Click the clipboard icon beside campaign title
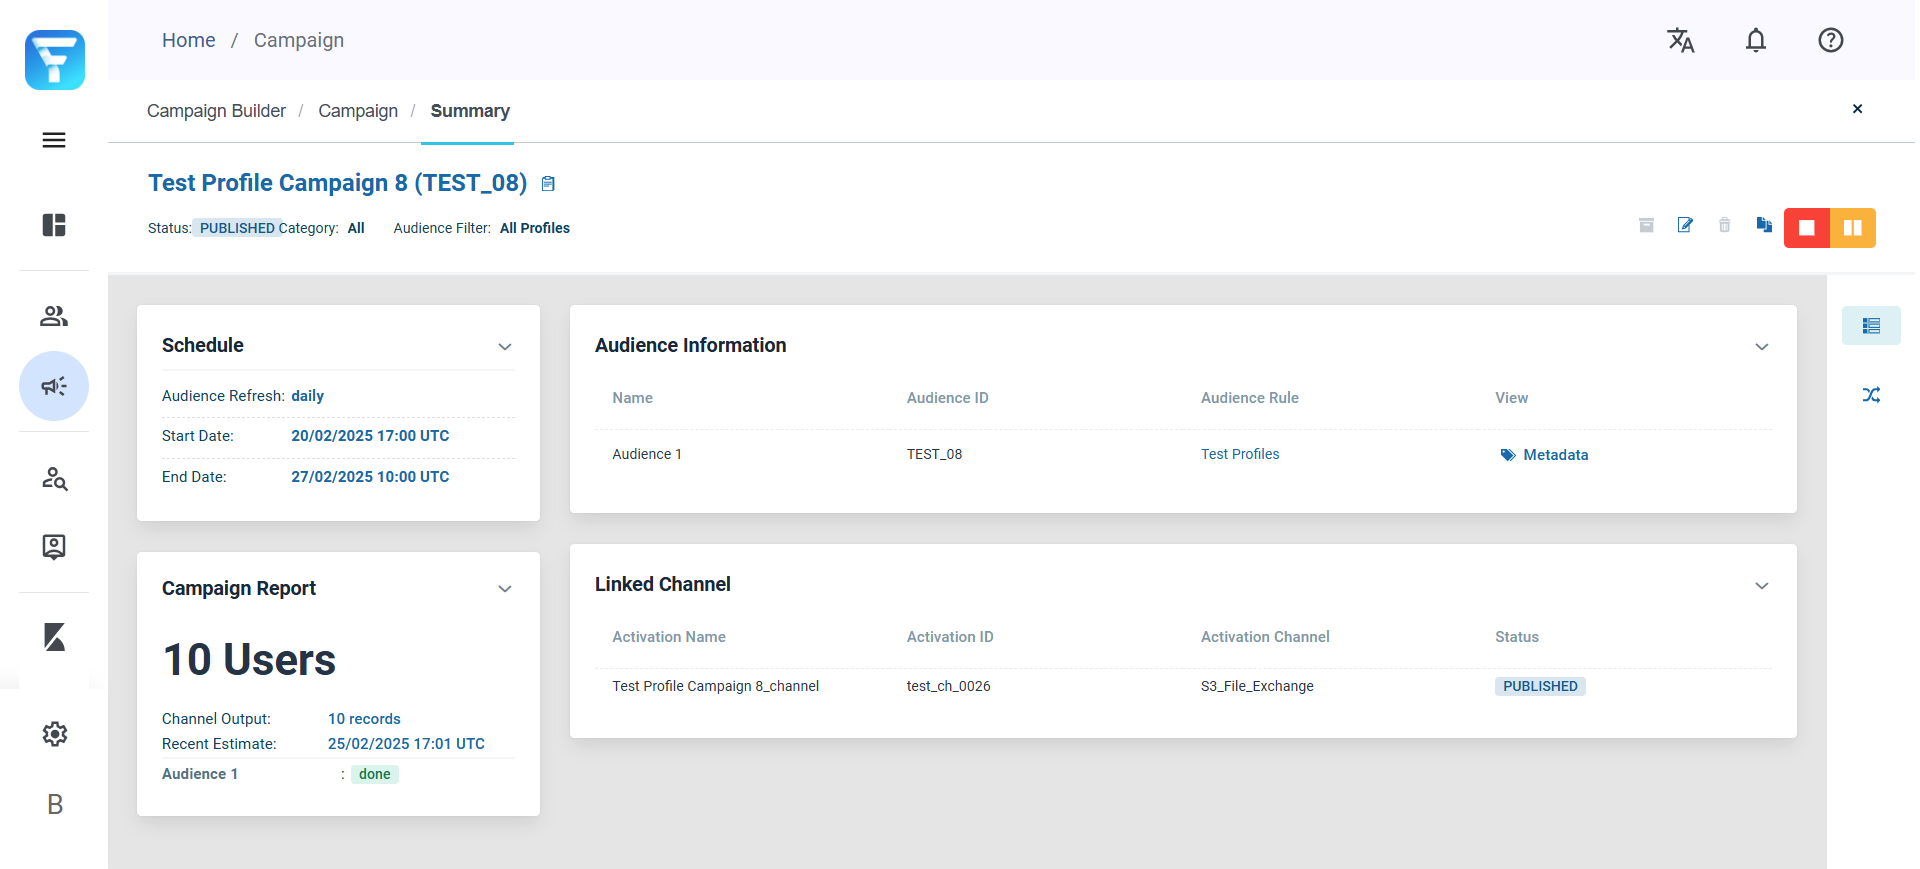 pos(548,184)
